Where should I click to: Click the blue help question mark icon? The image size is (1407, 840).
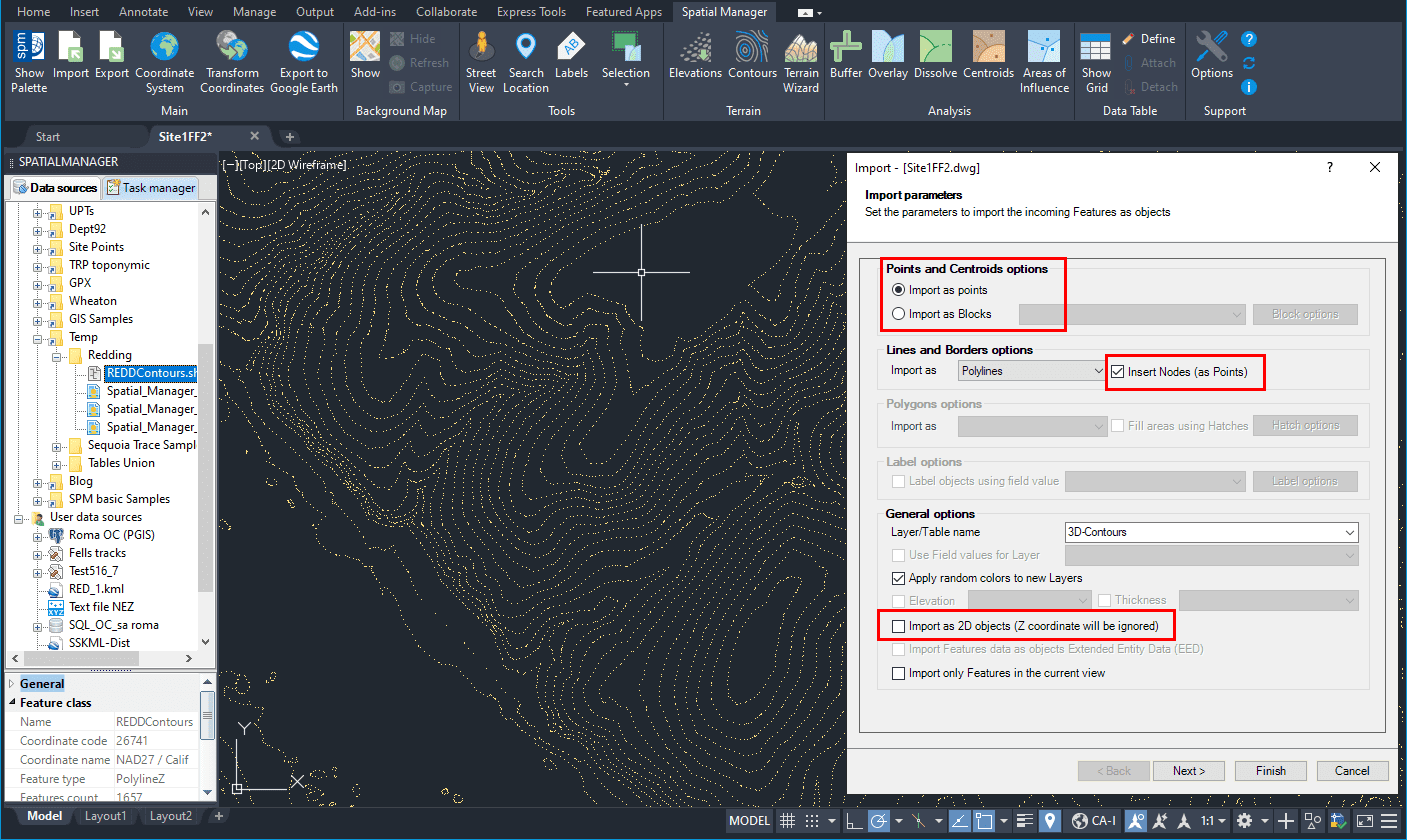(x=1249, y=40)
